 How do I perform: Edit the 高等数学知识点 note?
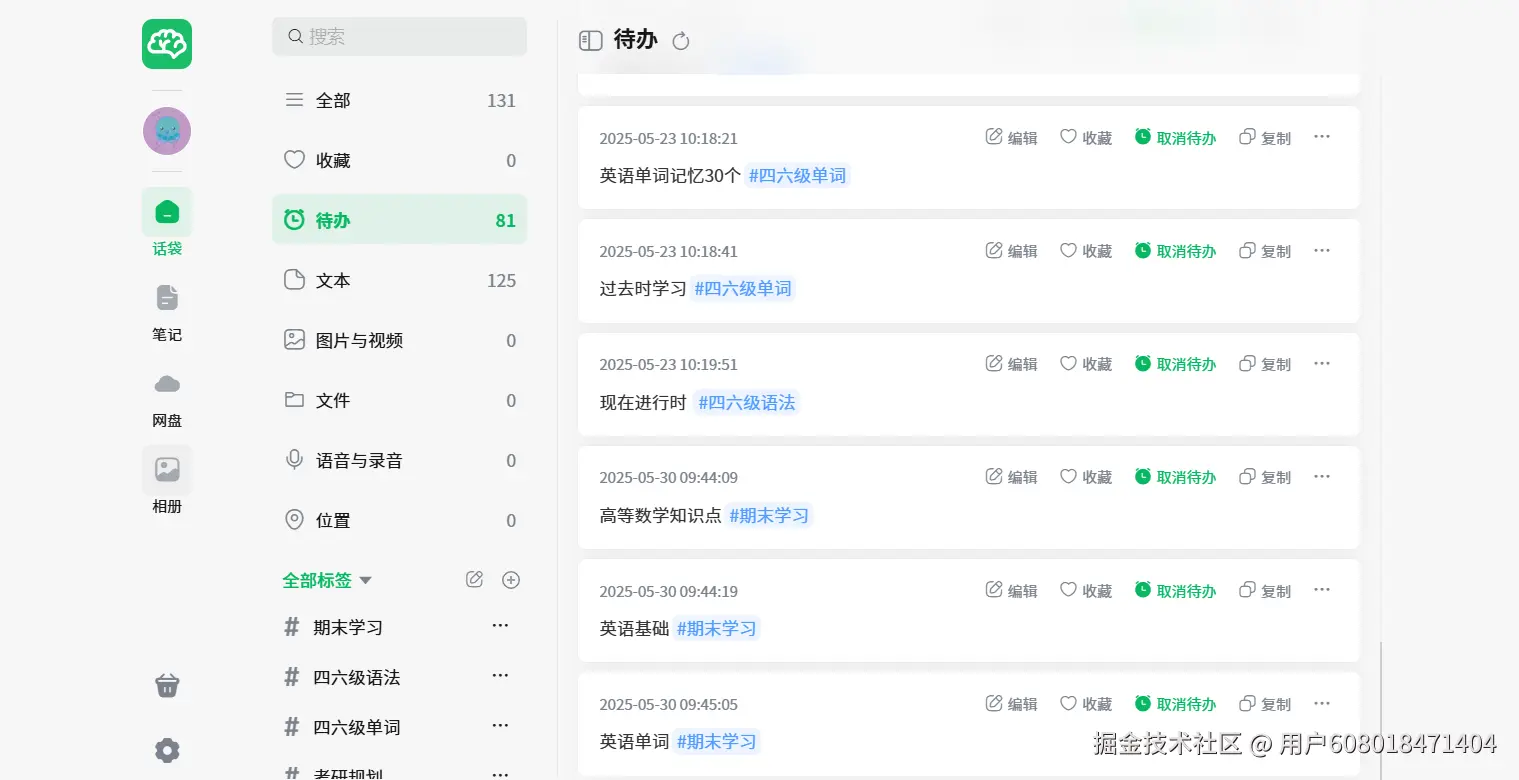point(1011,477)
